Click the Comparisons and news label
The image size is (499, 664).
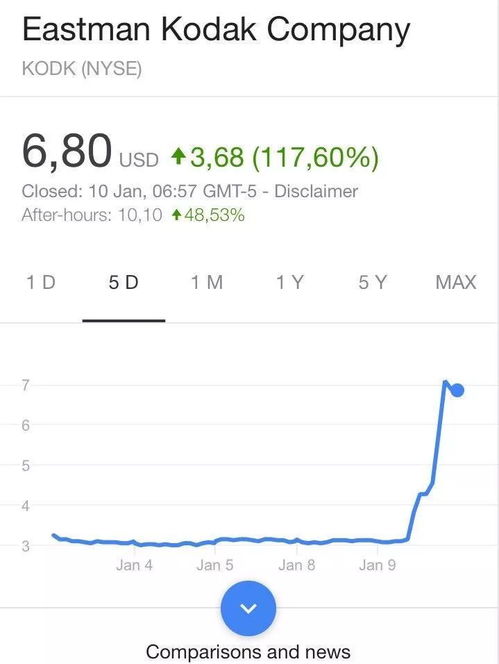point(248,652)
